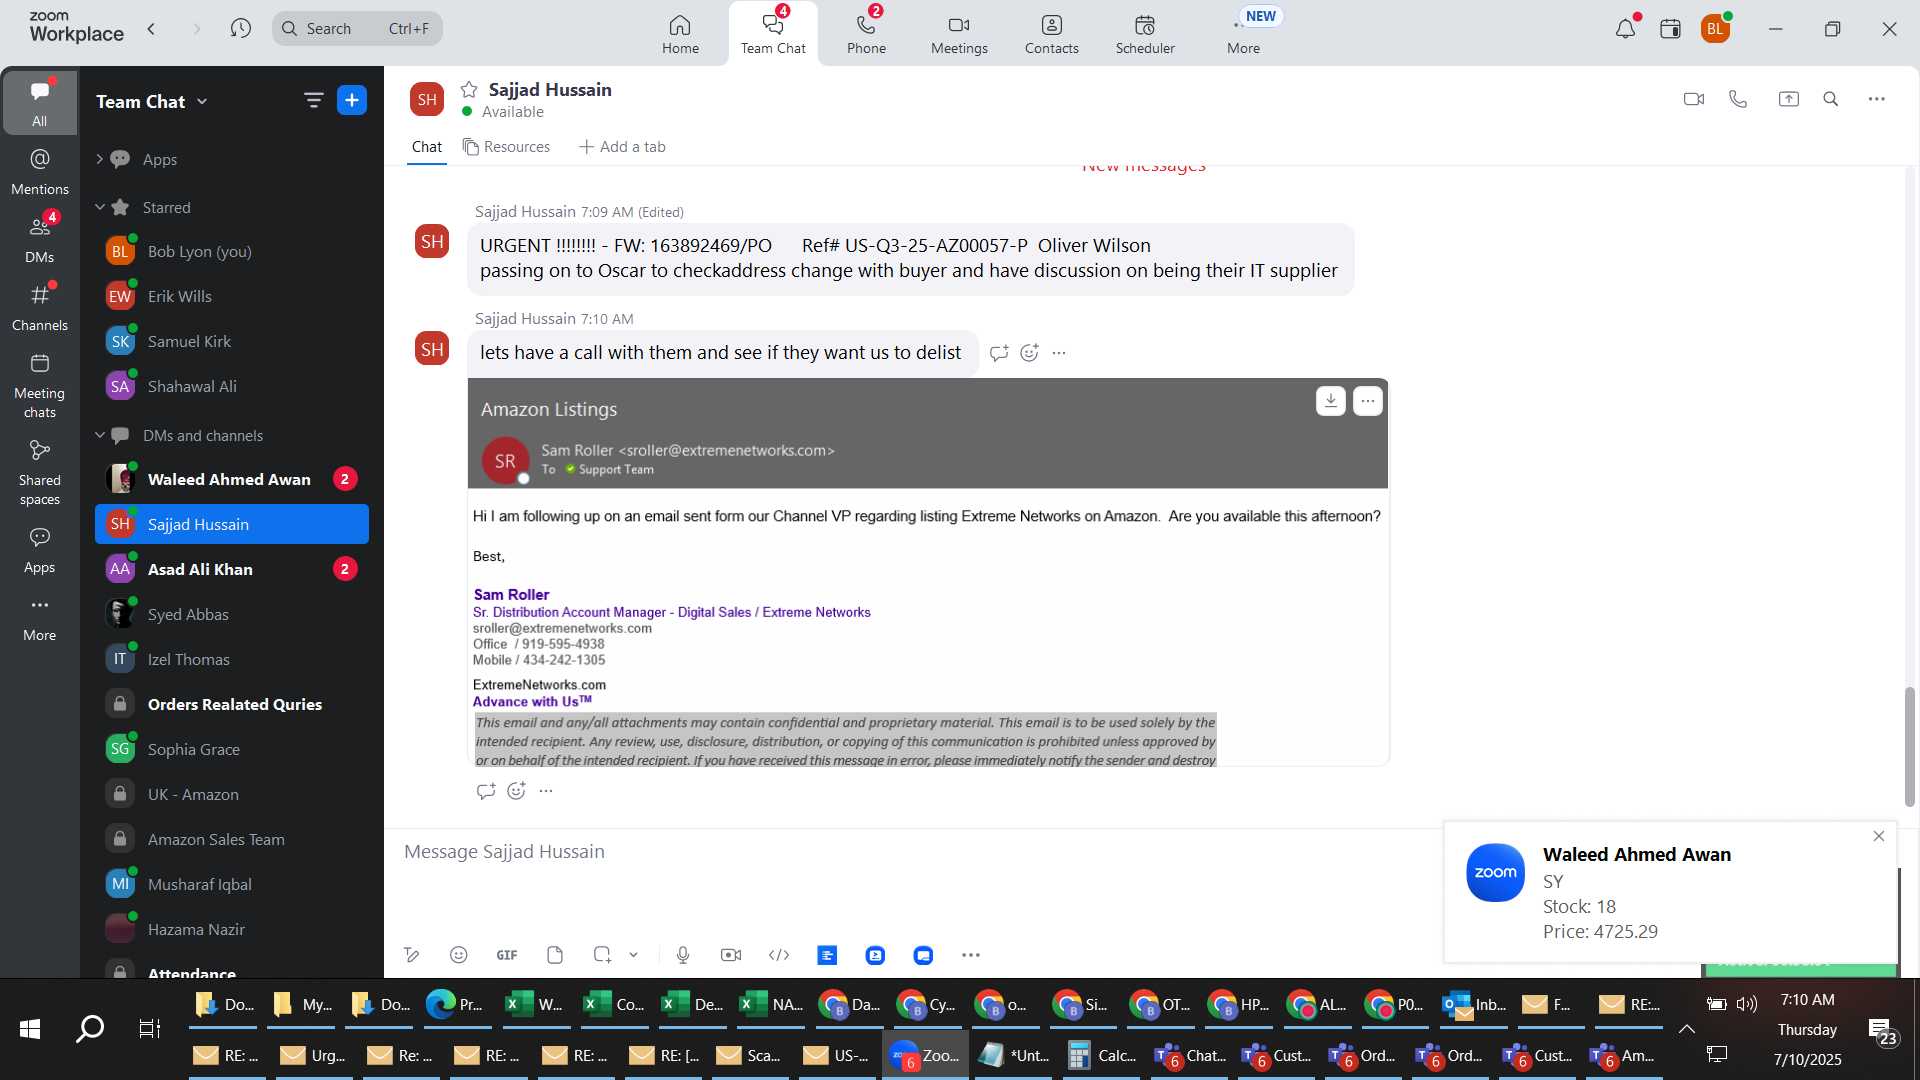Open the BL profile avatar menu

click(x=1715, y=29)
